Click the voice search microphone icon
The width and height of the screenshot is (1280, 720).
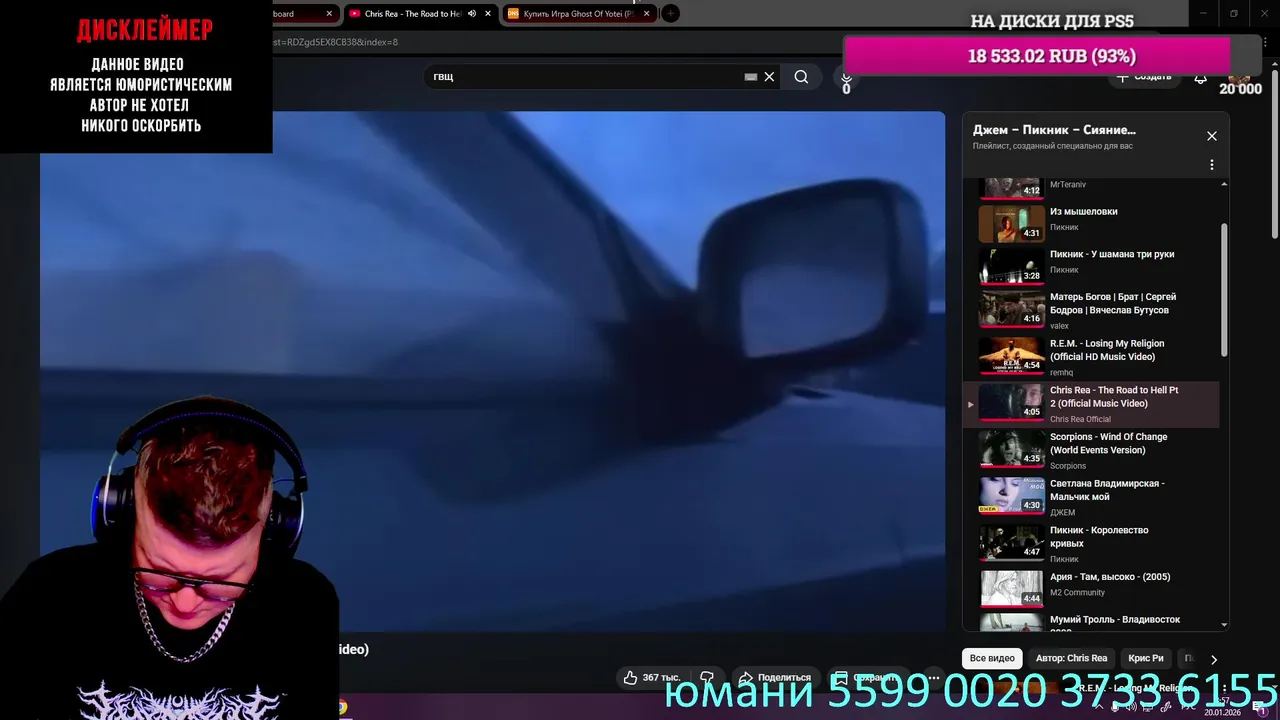[x=846, y=77]
